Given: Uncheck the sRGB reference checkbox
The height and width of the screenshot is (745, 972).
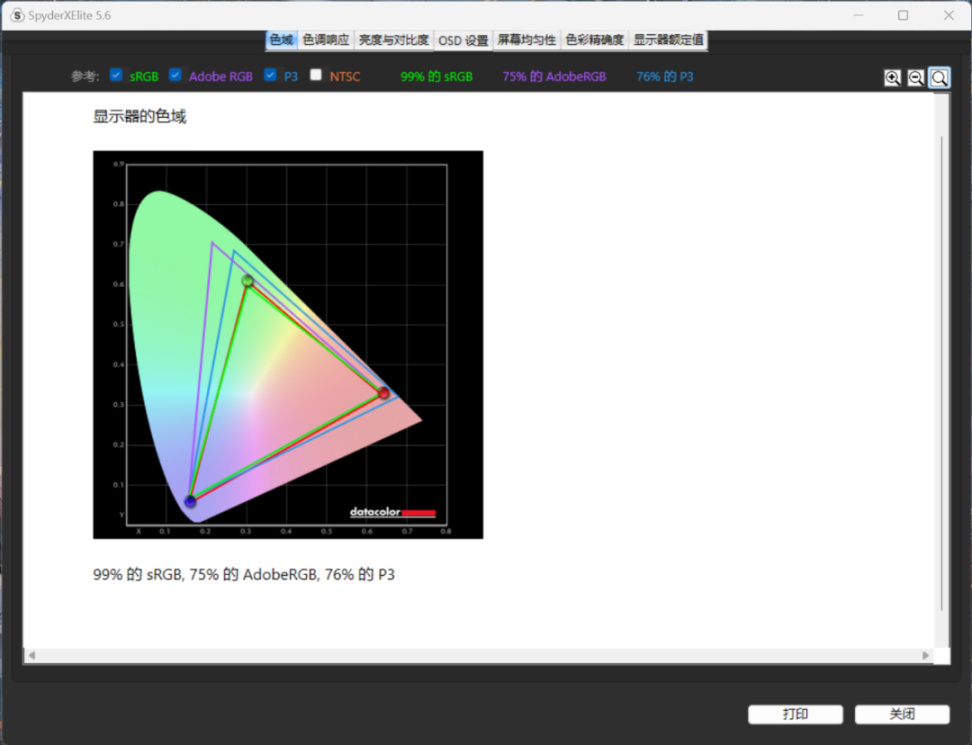Looking at the screenshot, I should pos(116,75).
